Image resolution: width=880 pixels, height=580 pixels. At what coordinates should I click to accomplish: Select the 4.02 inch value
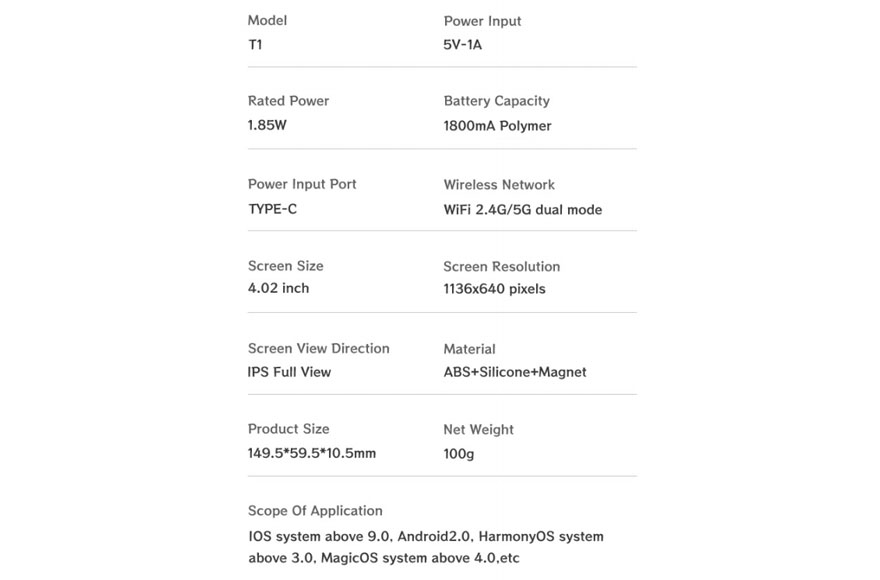[278, 288]
